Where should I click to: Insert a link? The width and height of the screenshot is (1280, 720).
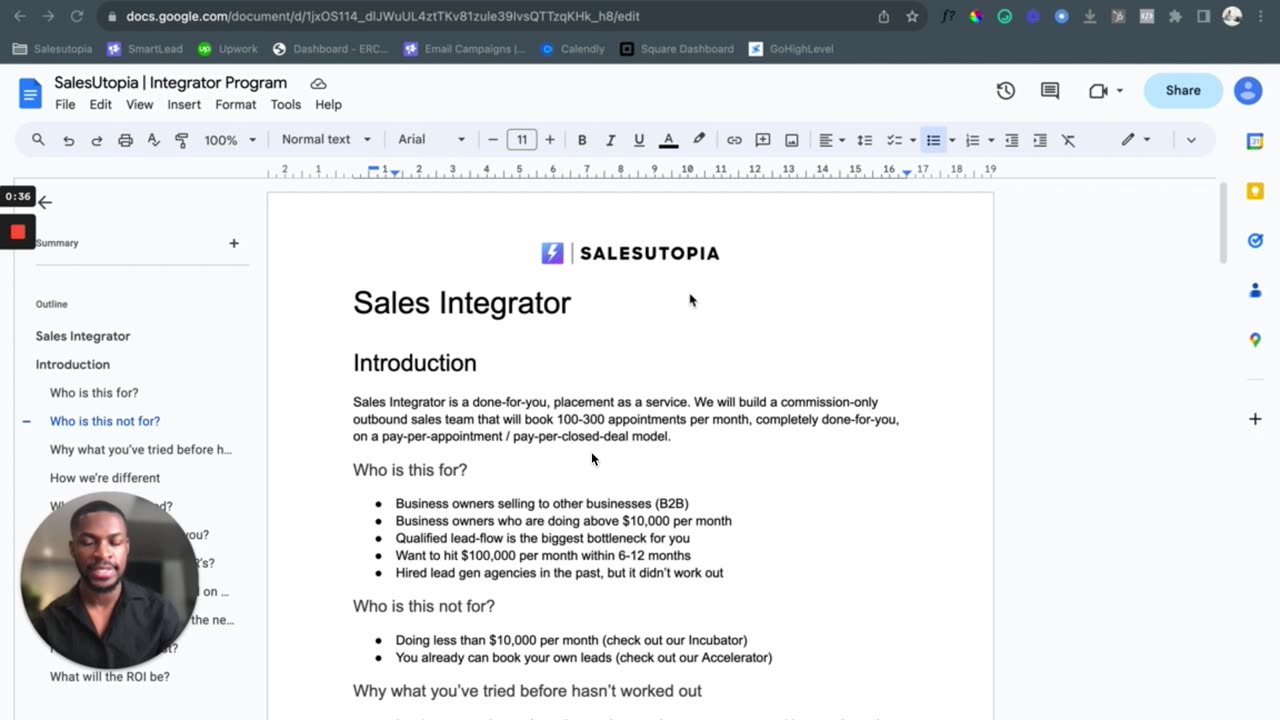tap(734, 140)
